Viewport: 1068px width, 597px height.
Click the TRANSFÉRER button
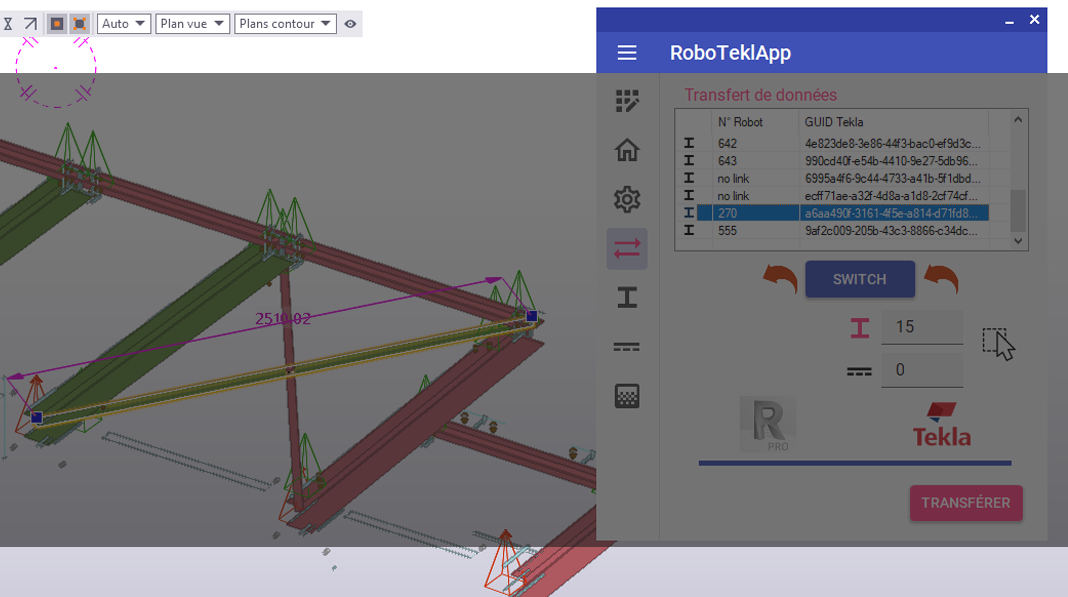(x=966, y=503)
